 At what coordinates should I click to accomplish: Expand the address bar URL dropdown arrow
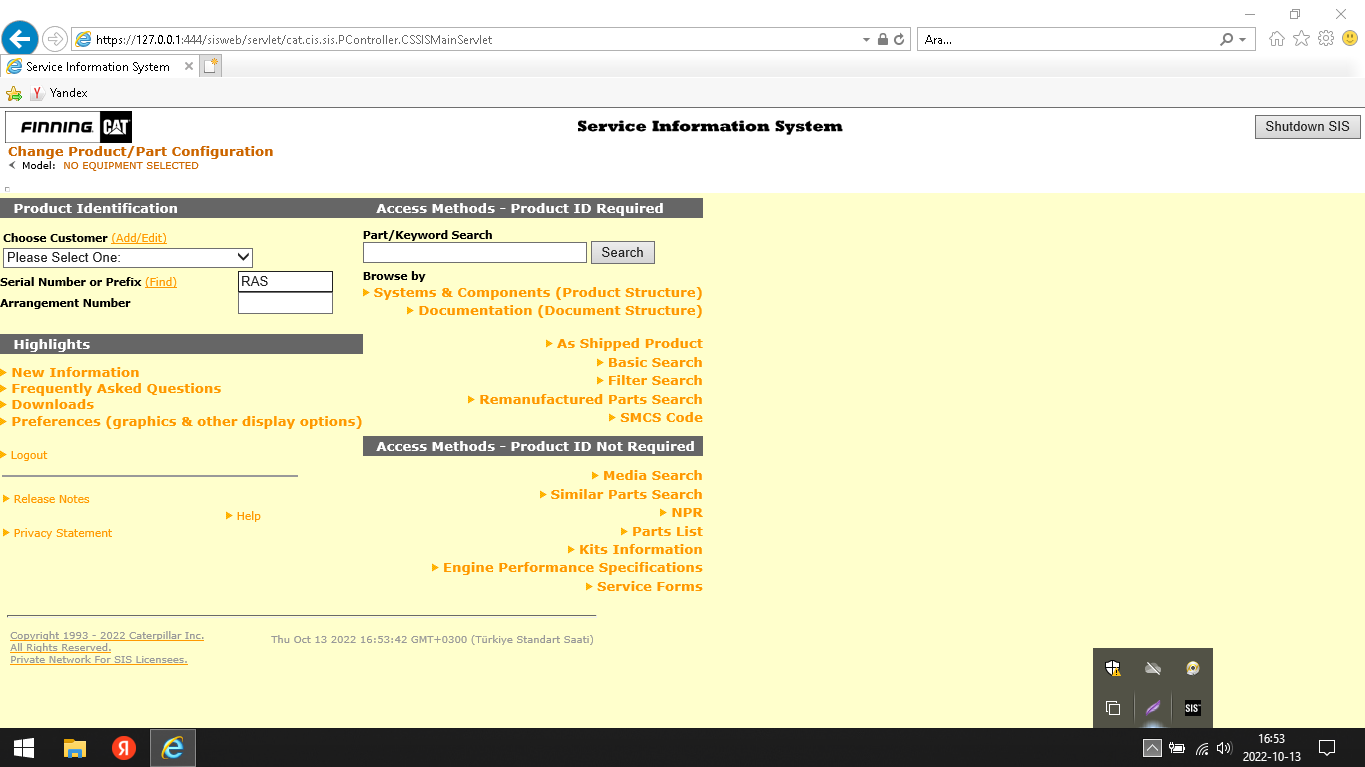click(x=866, y=40)
